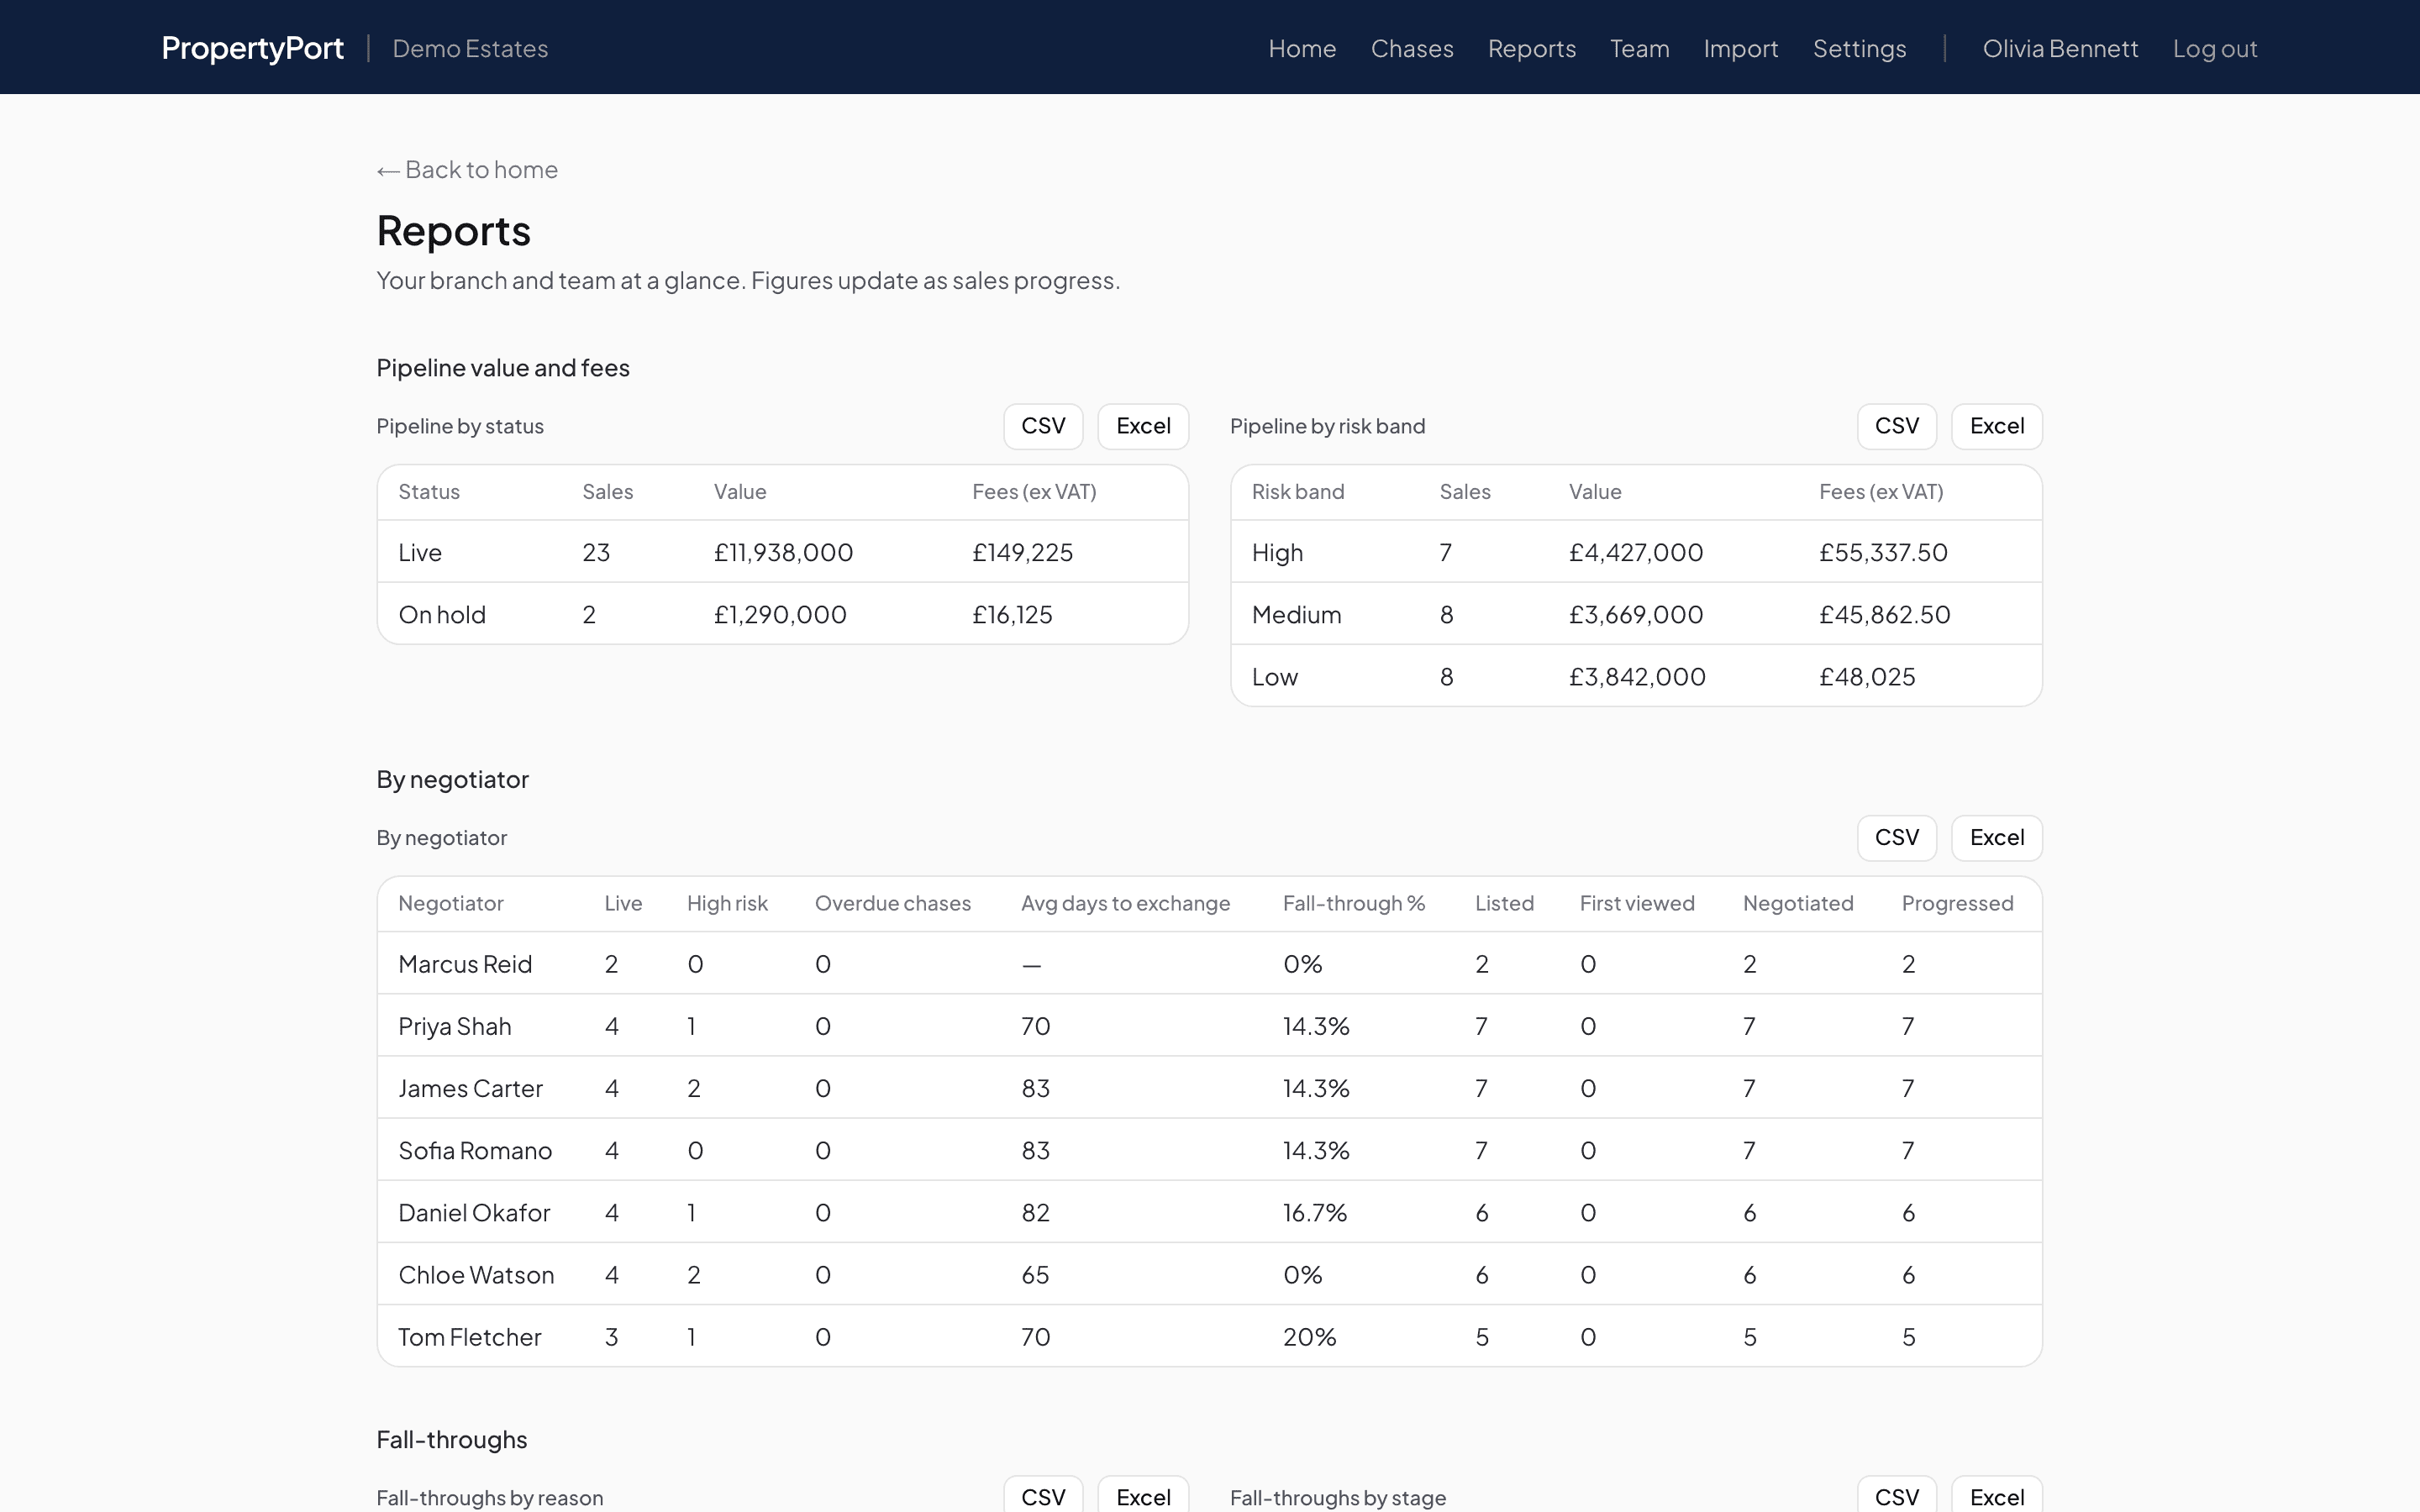2420x1512 pixels.
Task: Click Marcus Reid in negotiator table
Action: (x=465, y=964)
